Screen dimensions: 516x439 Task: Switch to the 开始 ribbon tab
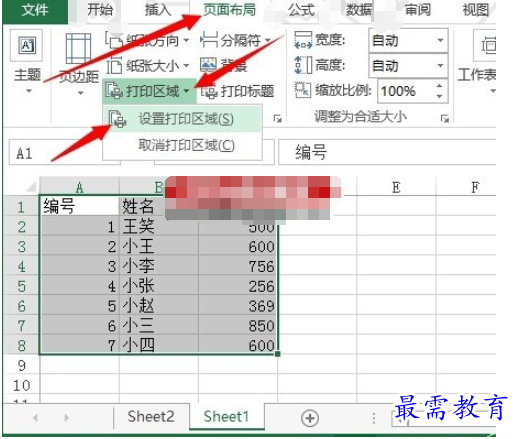click(x=100, y=10)
